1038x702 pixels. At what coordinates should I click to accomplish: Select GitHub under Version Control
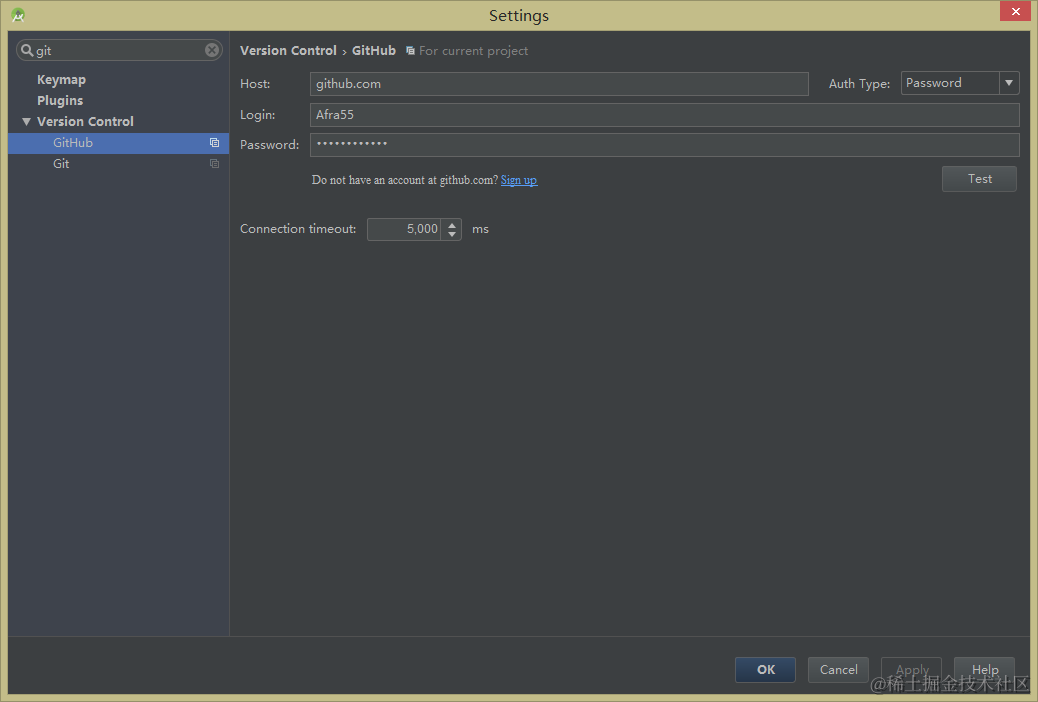[72, 142]
